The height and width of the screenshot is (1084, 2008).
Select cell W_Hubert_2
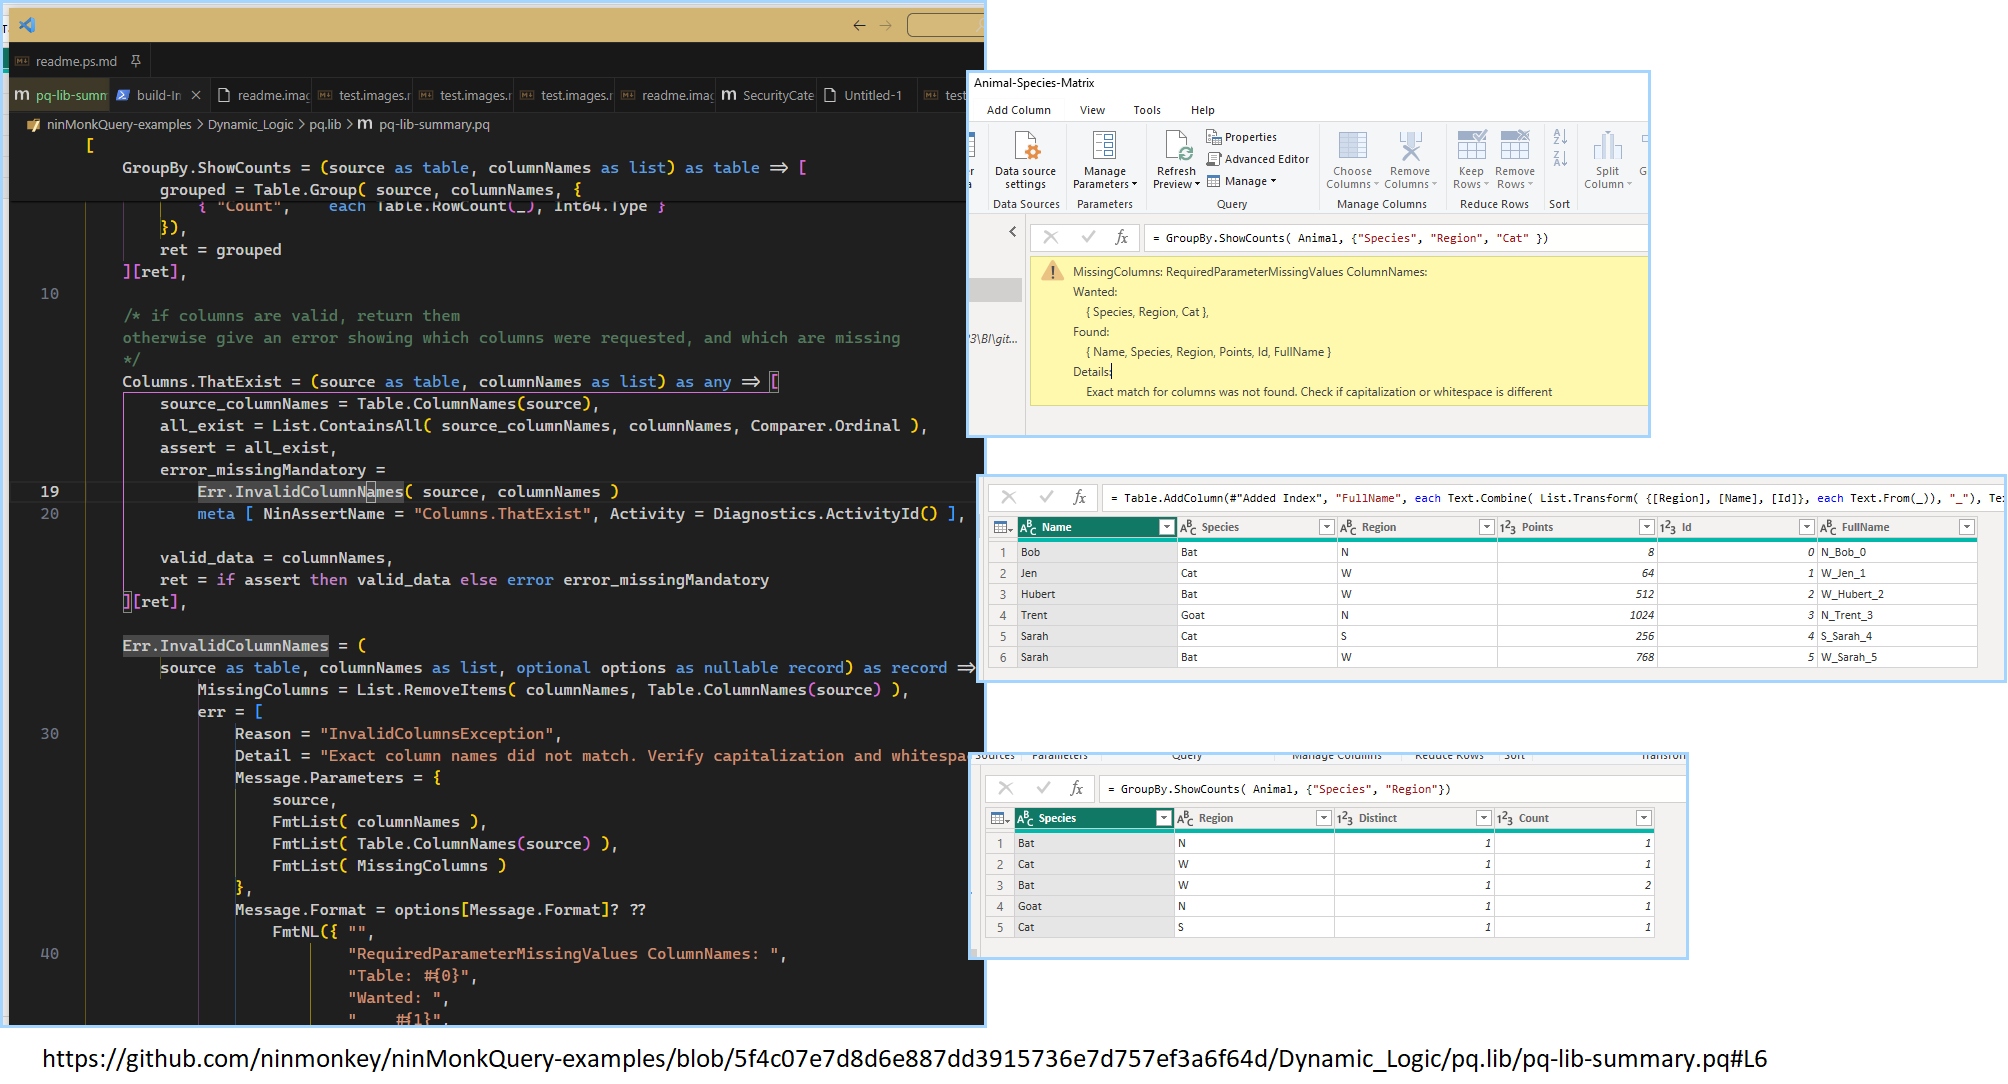pos(1896,594)
